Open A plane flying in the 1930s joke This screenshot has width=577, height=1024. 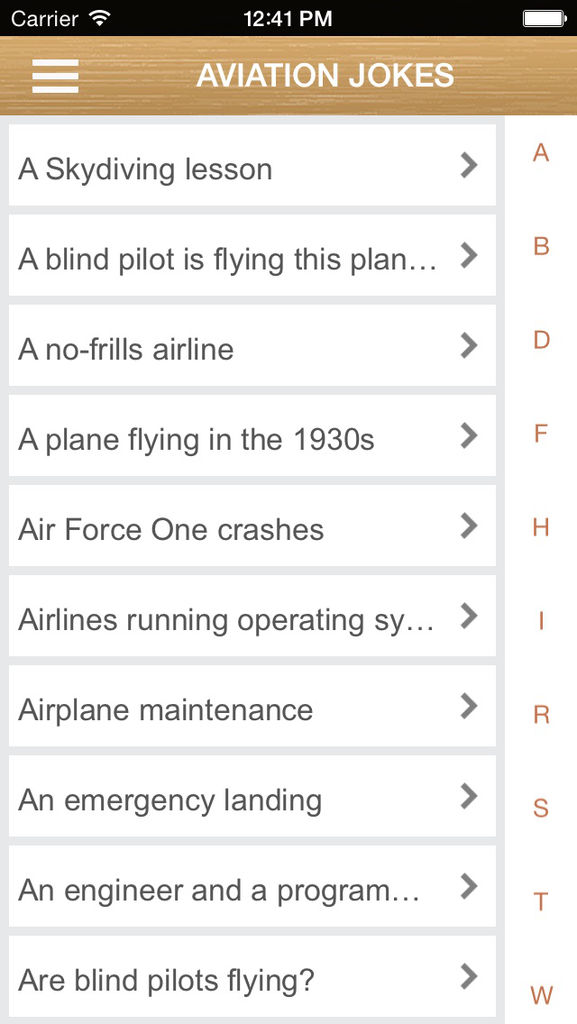252,436
